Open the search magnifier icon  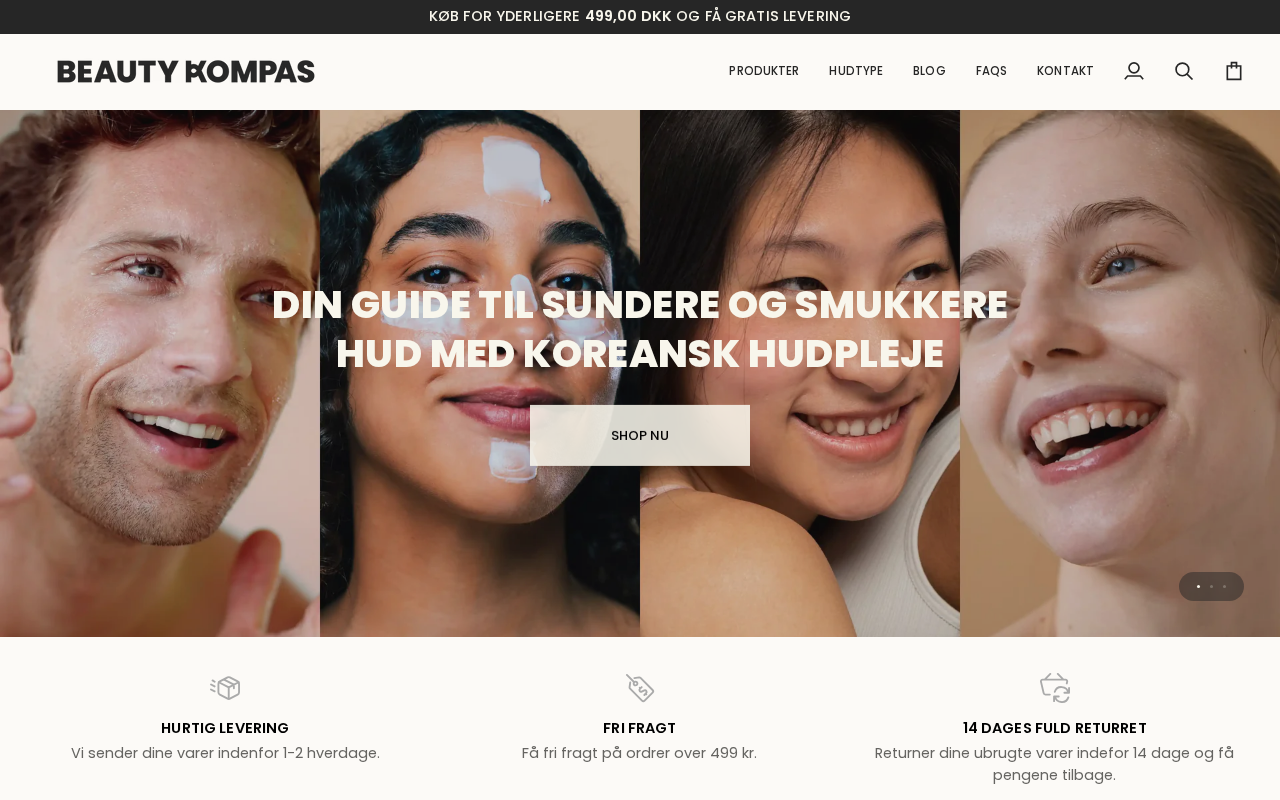pos(1184,71)
